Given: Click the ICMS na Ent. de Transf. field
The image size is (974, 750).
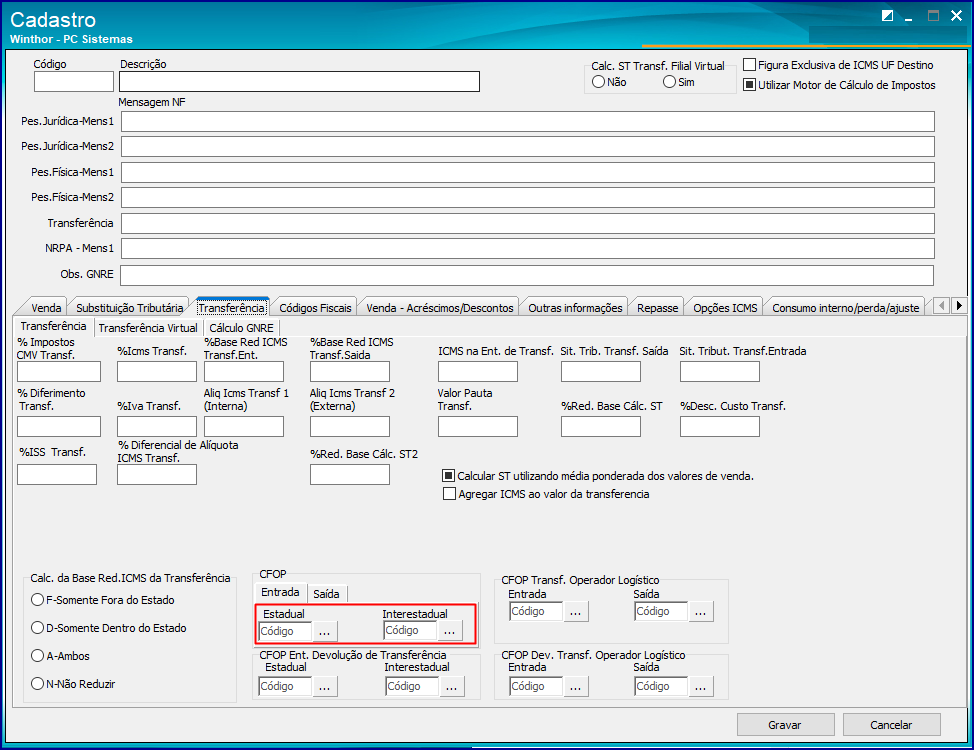Looking at the screenshot, I should [478, 372].
